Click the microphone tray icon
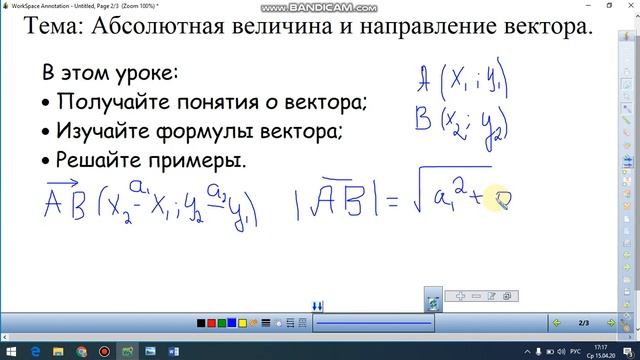 (x=538, y=351)
